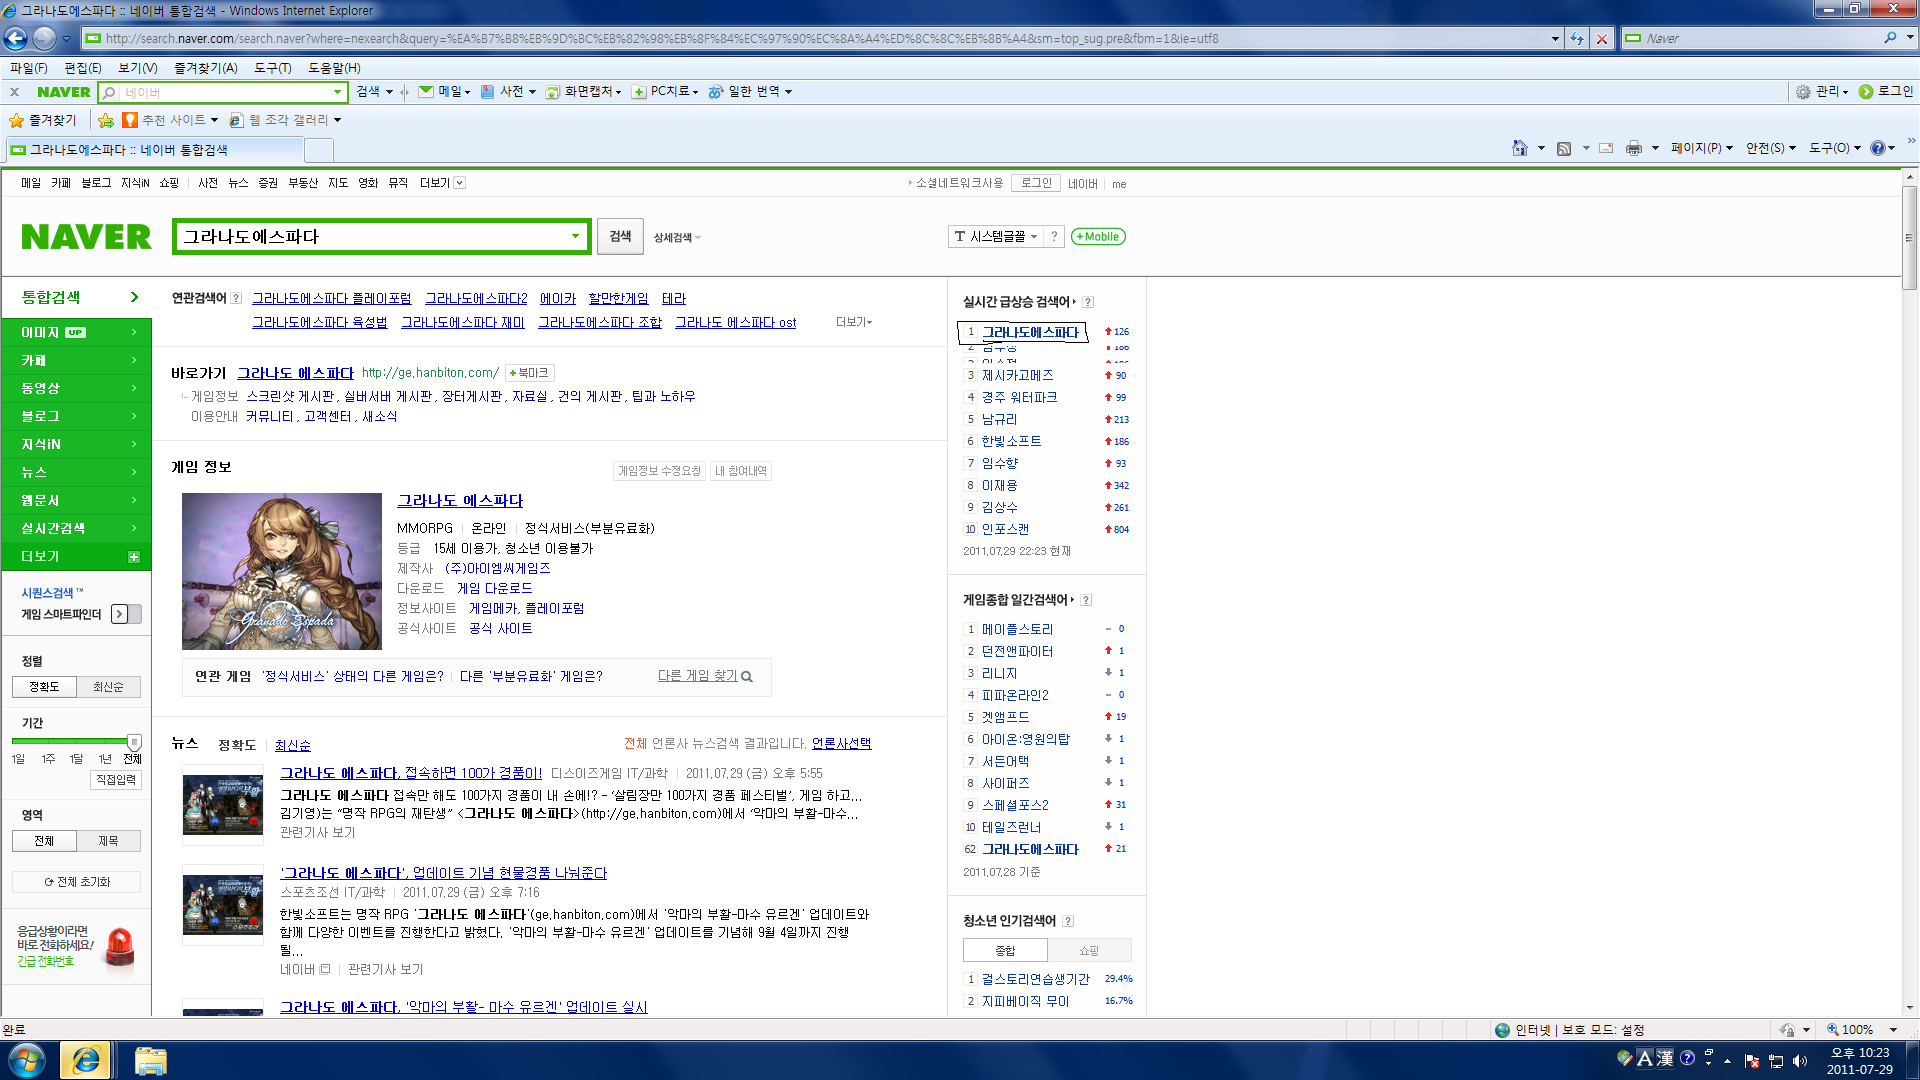The width and height of the screenshot is (1920, 1080).
Task: Open the 도움말(H) menu
Action: 334,68
